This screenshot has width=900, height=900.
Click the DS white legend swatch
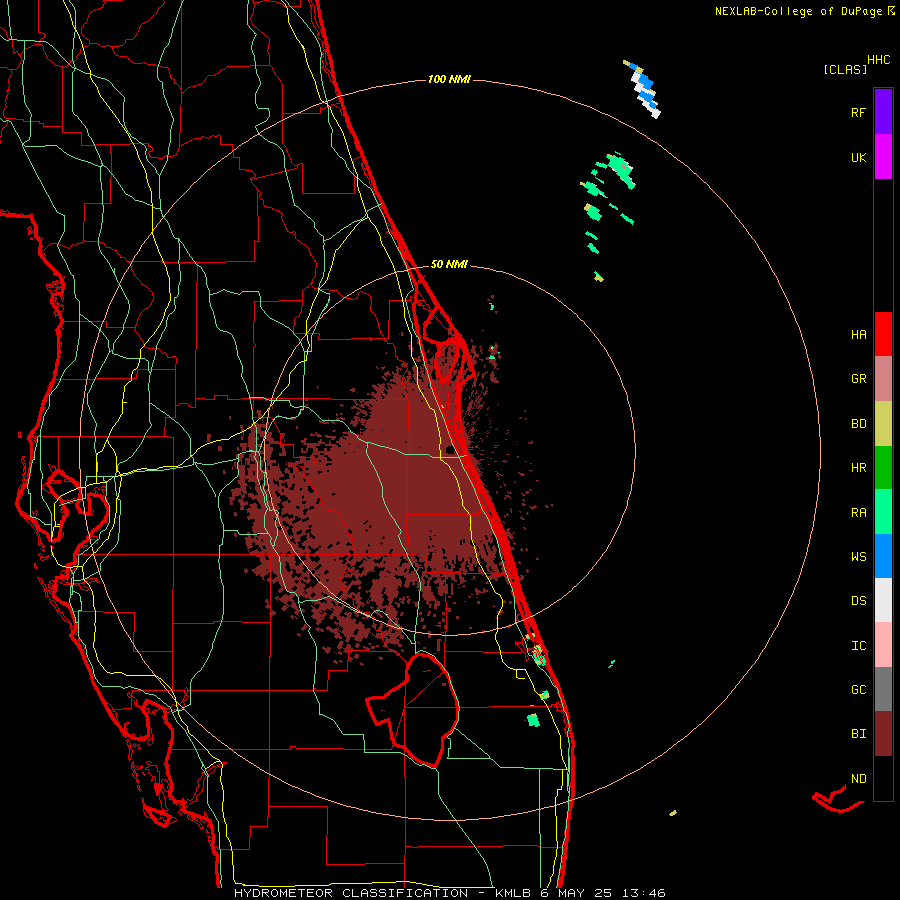tap(883, 600)
